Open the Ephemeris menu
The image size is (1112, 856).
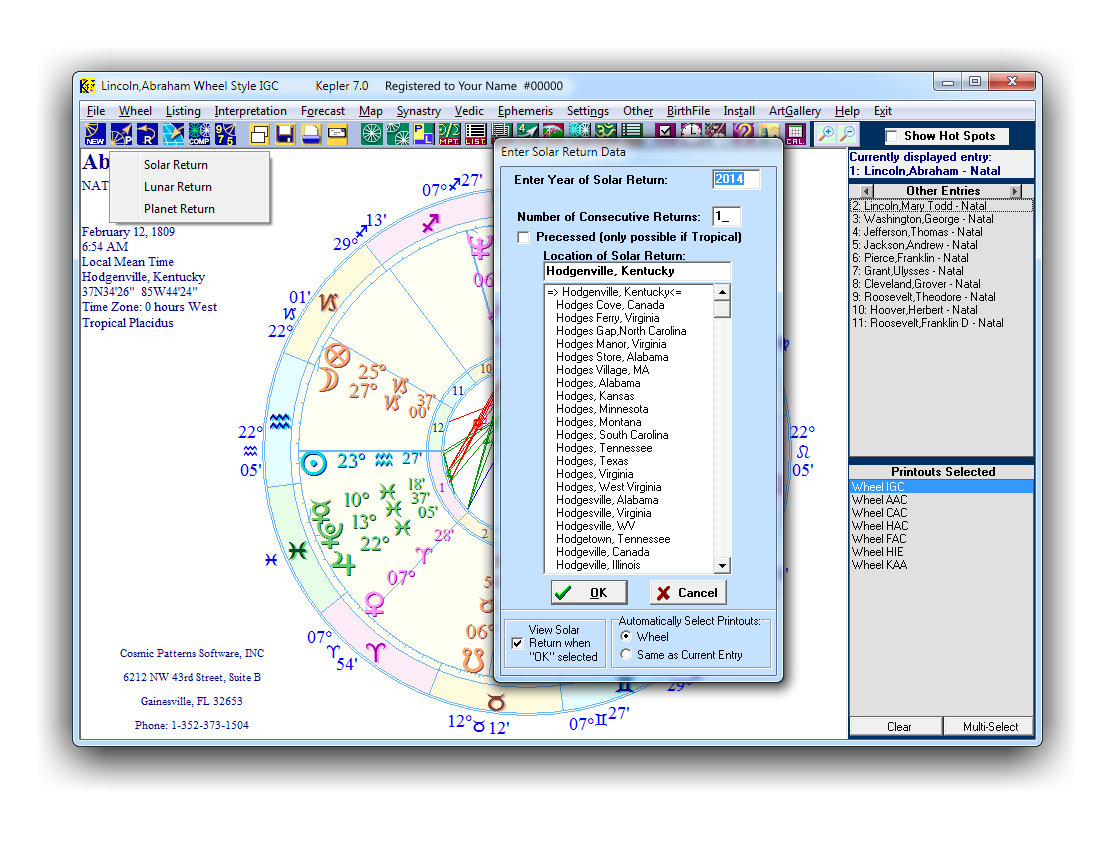point(525,111)
